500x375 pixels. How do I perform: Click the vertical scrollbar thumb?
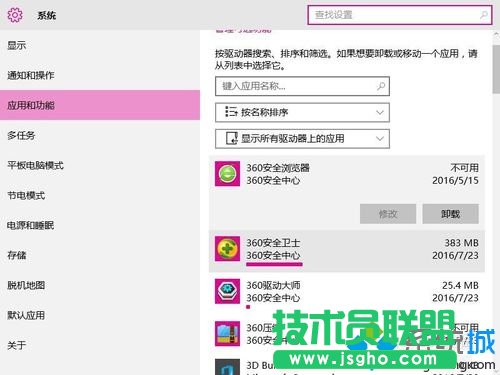click(496, 69)
